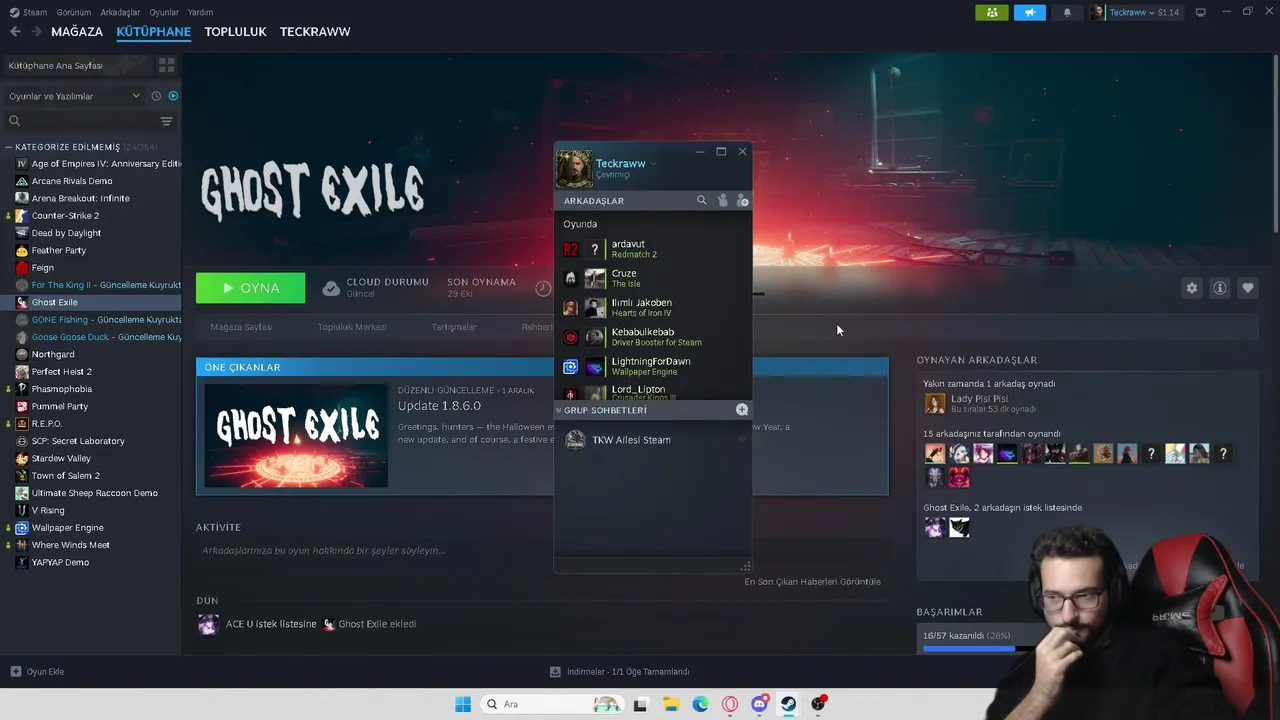The width and height of the screenshot is (1280, 720).
Task: Open the friends activity green button
Action: click(x=992, y=12)
